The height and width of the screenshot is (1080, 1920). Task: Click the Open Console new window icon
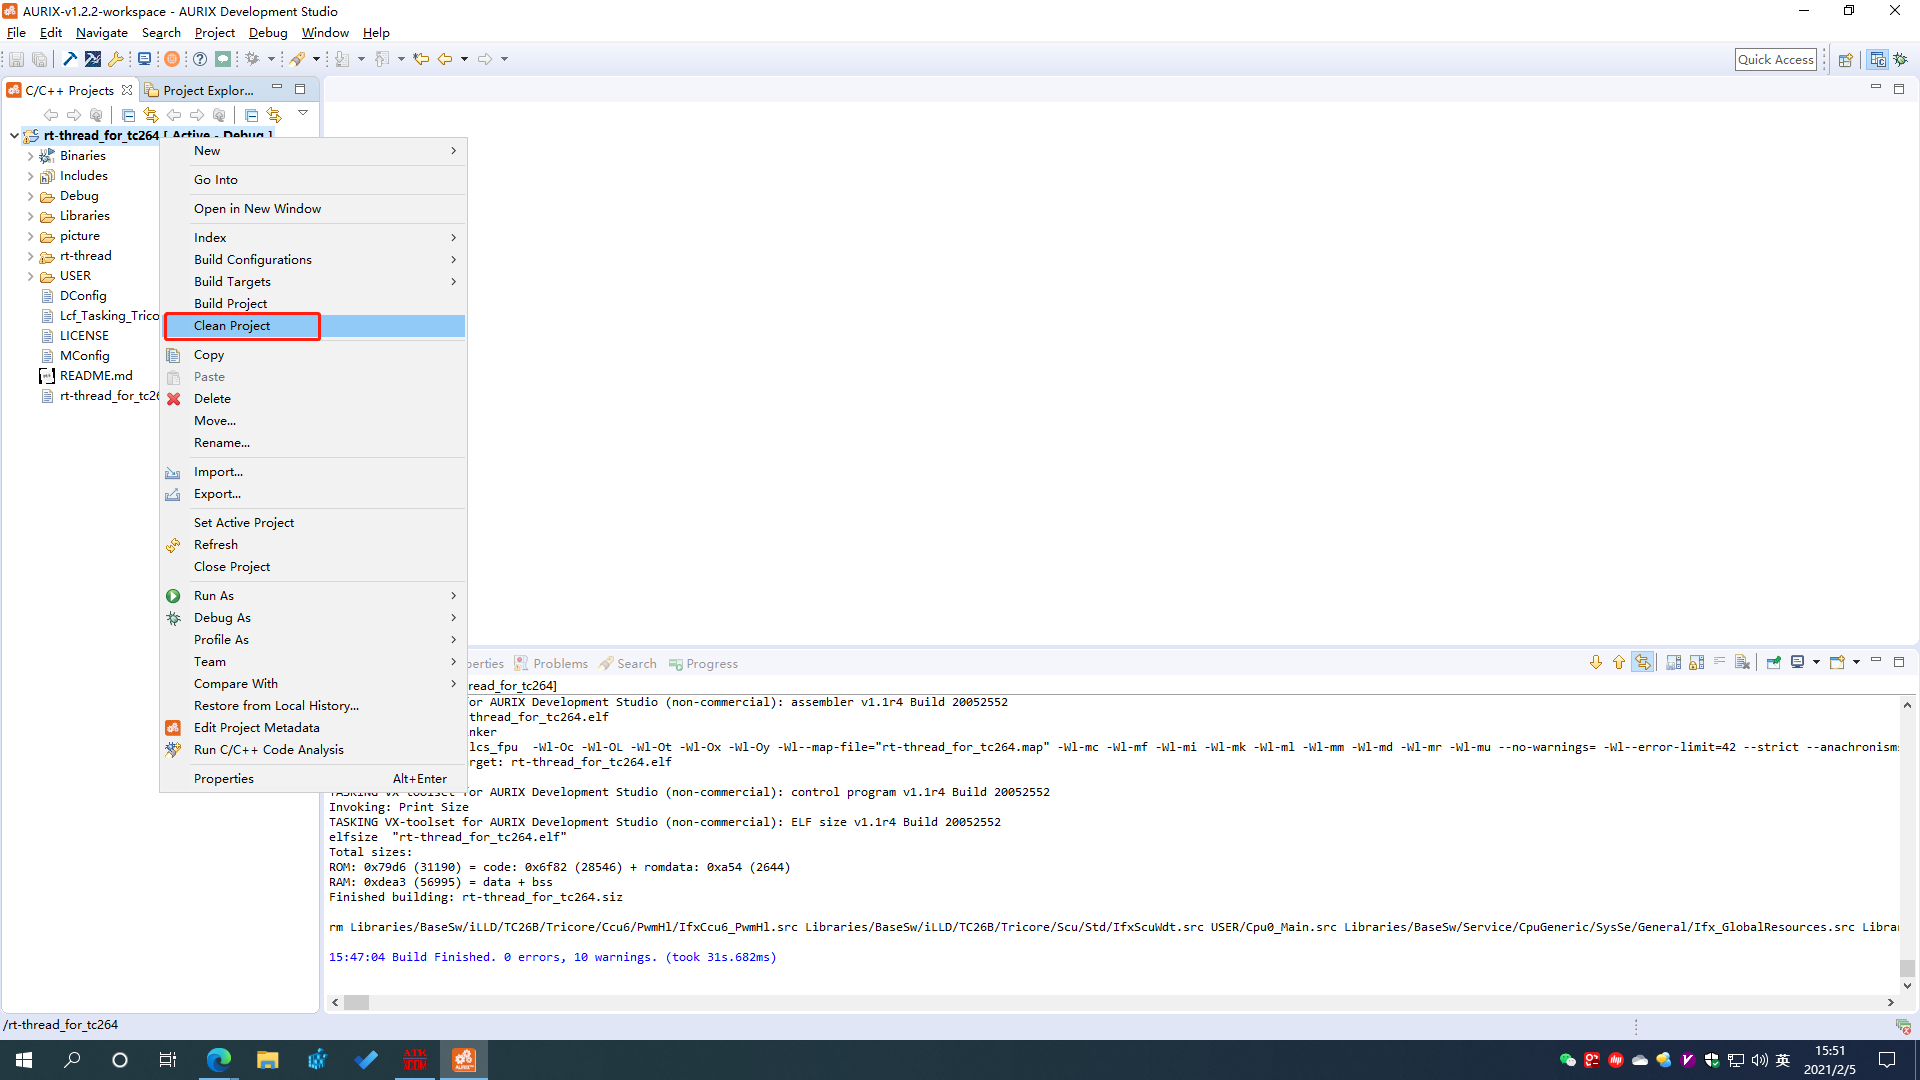pos(1837,662)
